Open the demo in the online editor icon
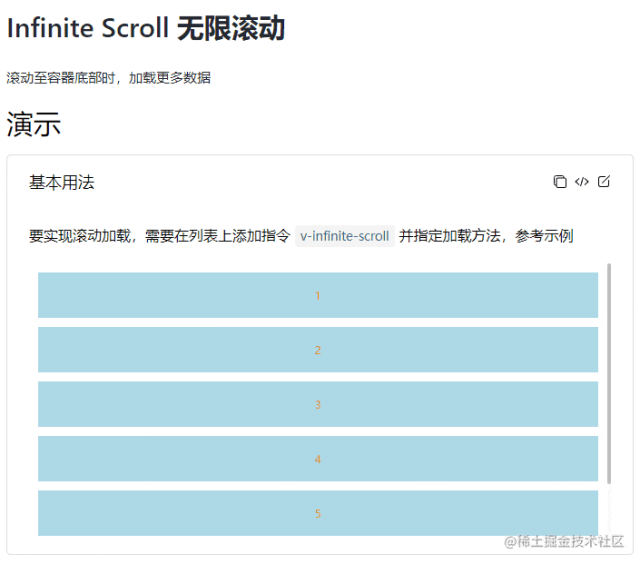Image resolution: width=640 pixels, height=564 pixels. click(604, 181)
